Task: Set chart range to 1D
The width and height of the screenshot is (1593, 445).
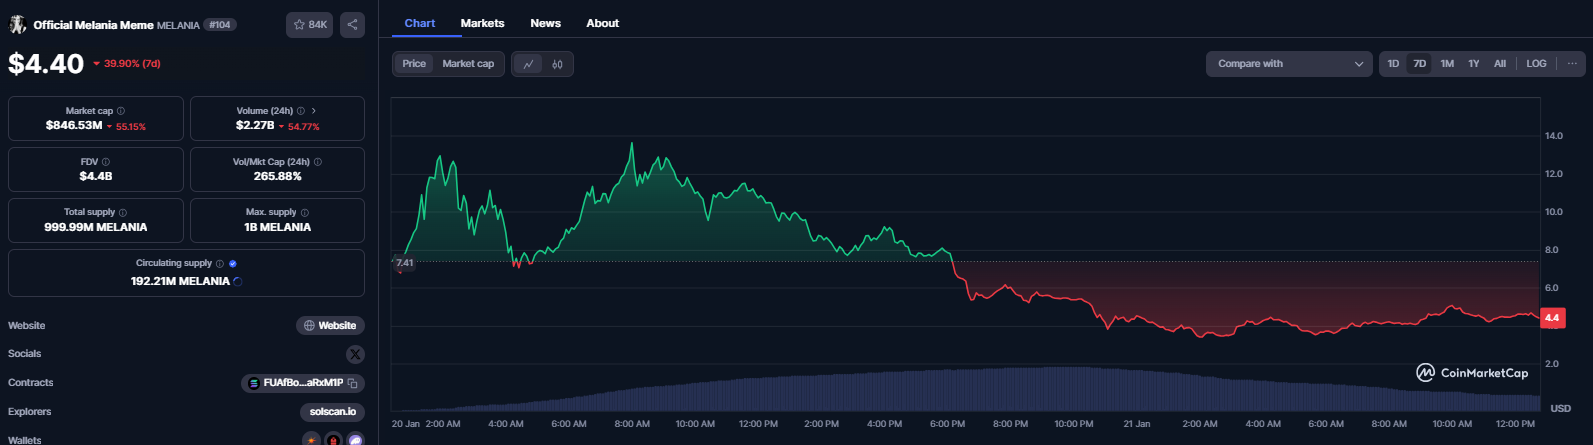Action: 1393,64
